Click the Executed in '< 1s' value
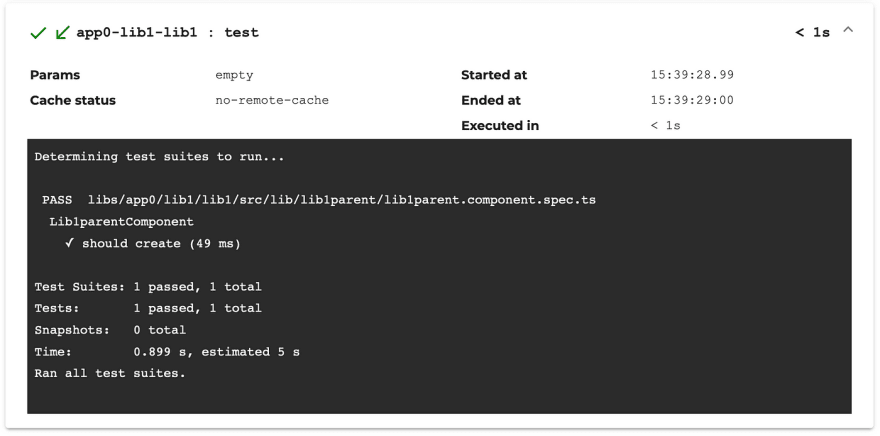 click(666, 126)
